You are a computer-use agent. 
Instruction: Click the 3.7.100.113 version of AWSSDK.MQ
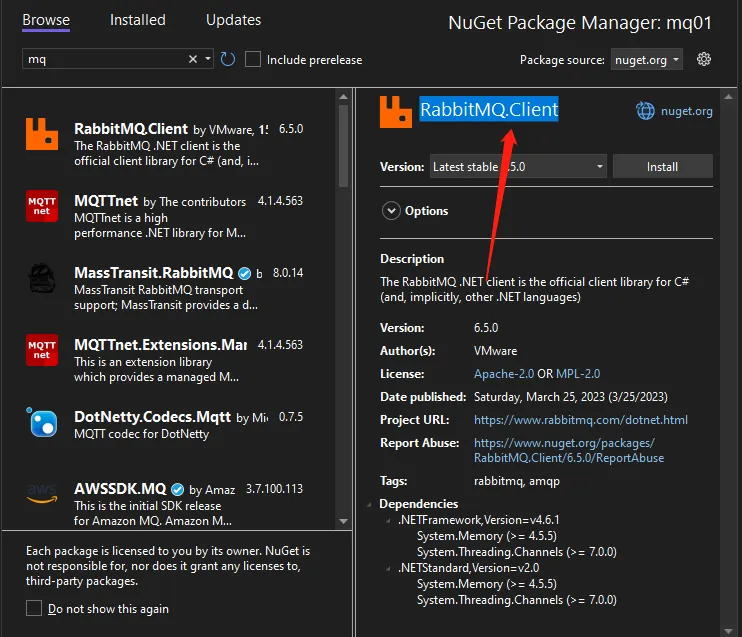[274, 489]
